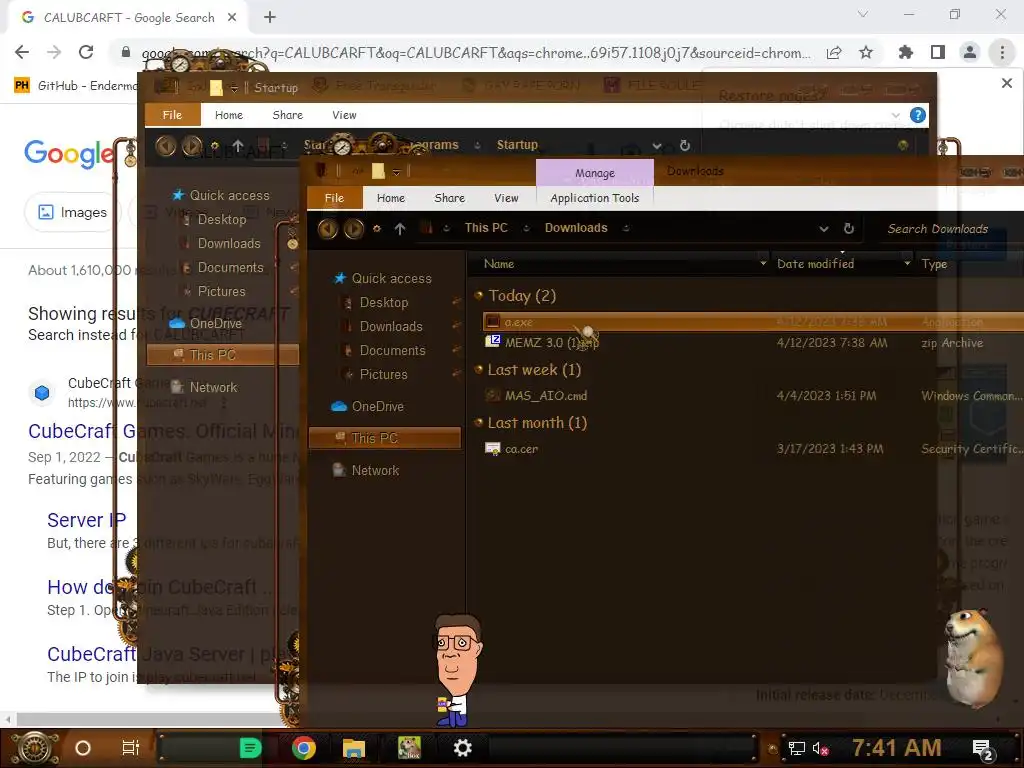Collapse the Last week (1) group

pyautogui.click(x=479, y=370)
